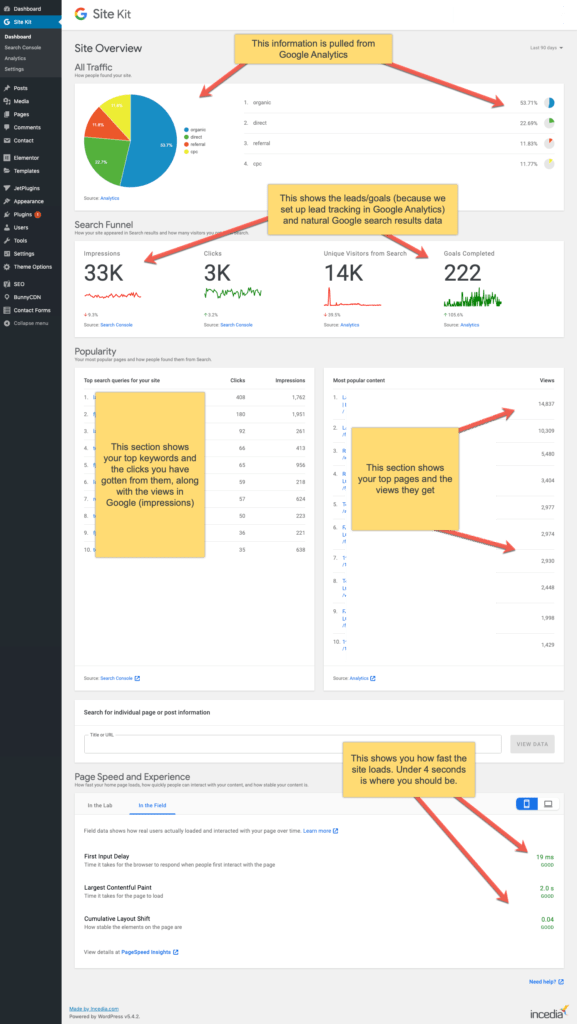Click the organic mini pie icon
The height and width of the screenshot is (1024, 577).
click(550, 103)
